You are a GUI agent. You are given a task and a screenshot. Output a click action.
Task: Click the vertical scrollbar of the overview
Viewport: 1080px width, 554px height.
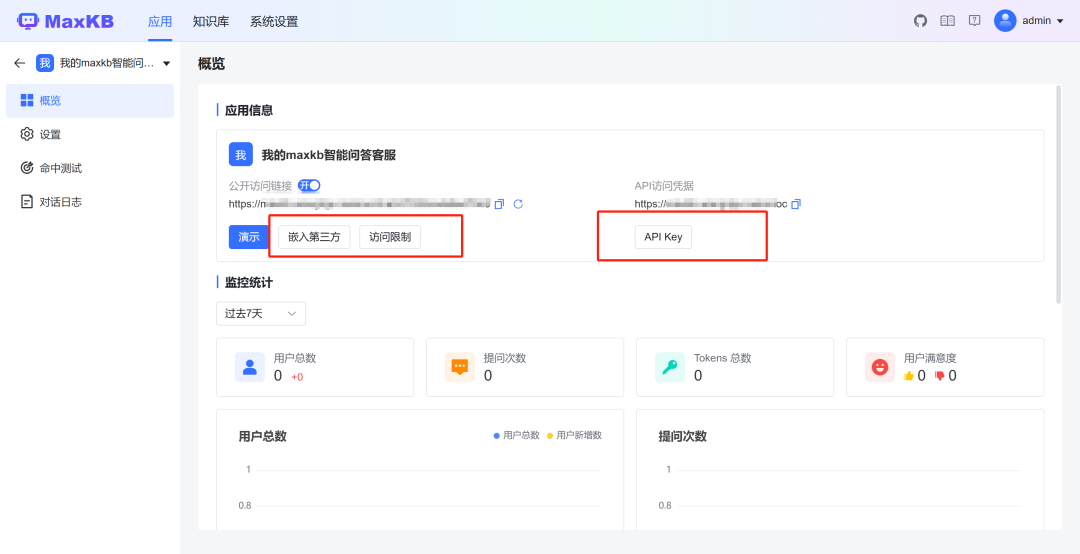point(1059,194)
